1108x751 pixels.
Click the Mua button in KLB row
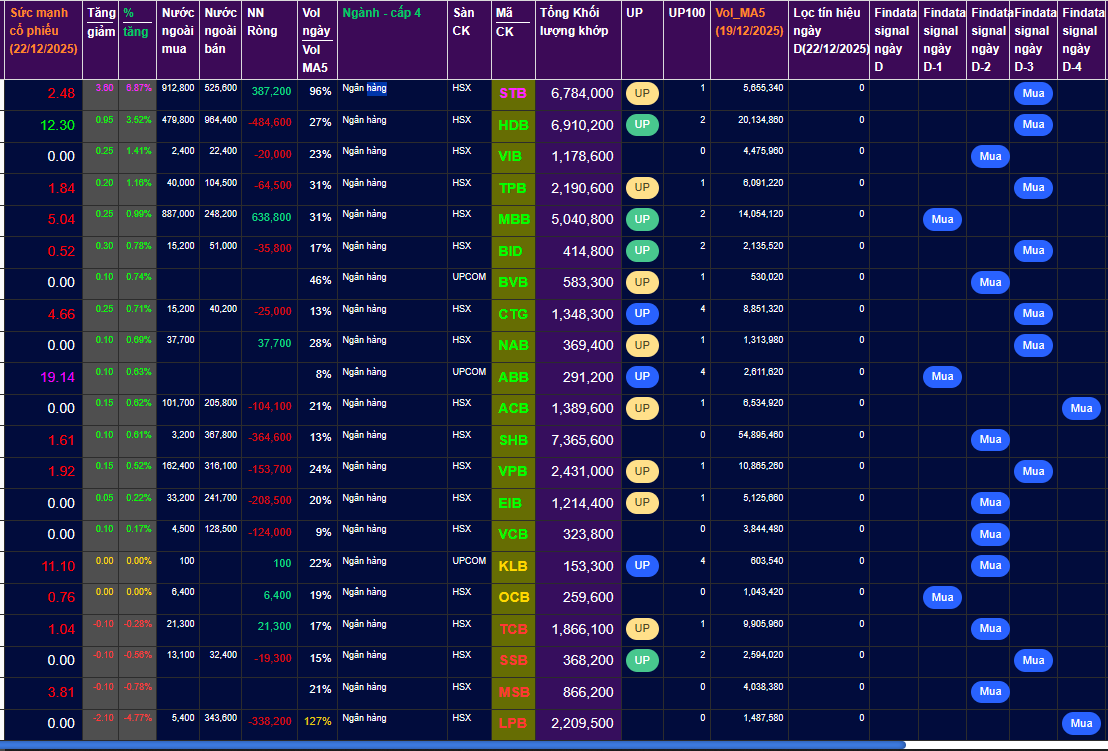(x=990, y=565)
